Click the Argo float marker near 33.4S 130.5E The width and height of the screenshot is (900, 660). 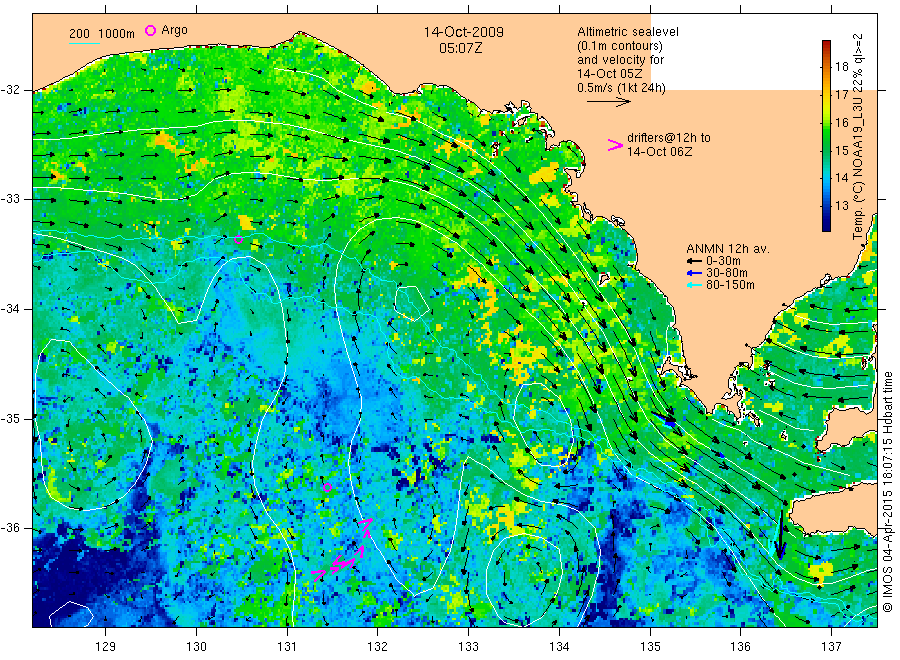pyautogui.click(x=239, y=240)
